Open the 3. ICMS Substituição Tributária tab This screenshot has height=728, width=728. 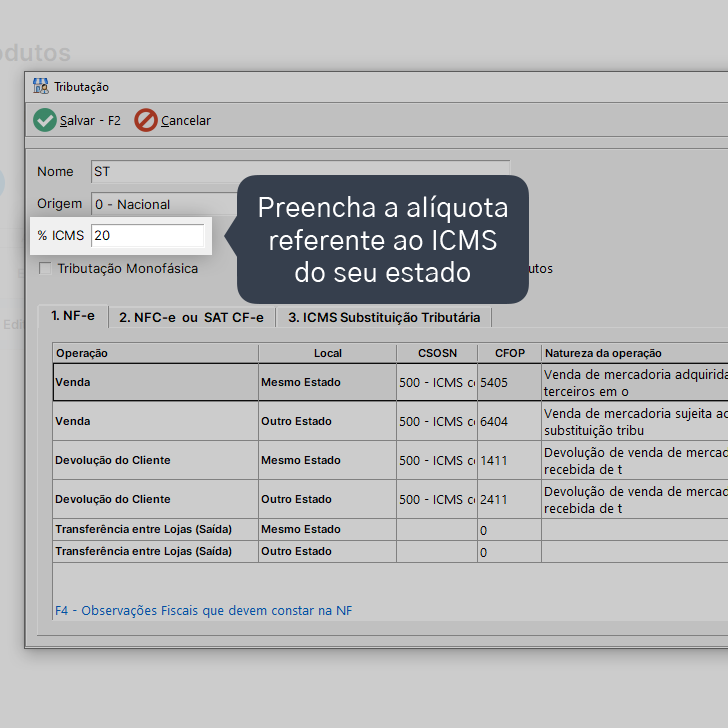(384, 317)
